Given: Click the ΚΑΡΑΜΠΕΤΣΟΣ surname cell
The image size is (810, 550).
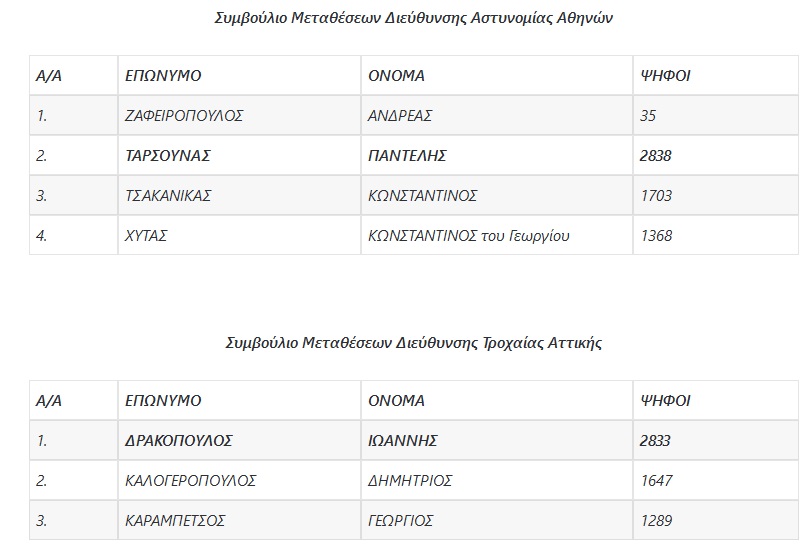Looking at the screenshot, I should coord(175,521).
